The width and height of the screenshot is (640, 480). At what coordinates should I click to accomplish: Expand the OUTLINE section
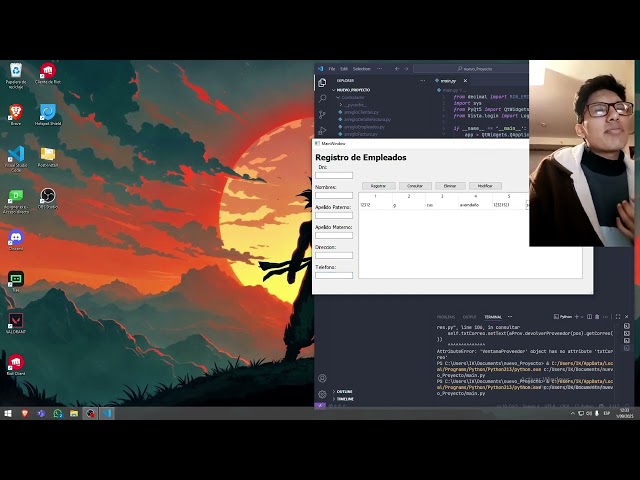[x=343, y=391]
